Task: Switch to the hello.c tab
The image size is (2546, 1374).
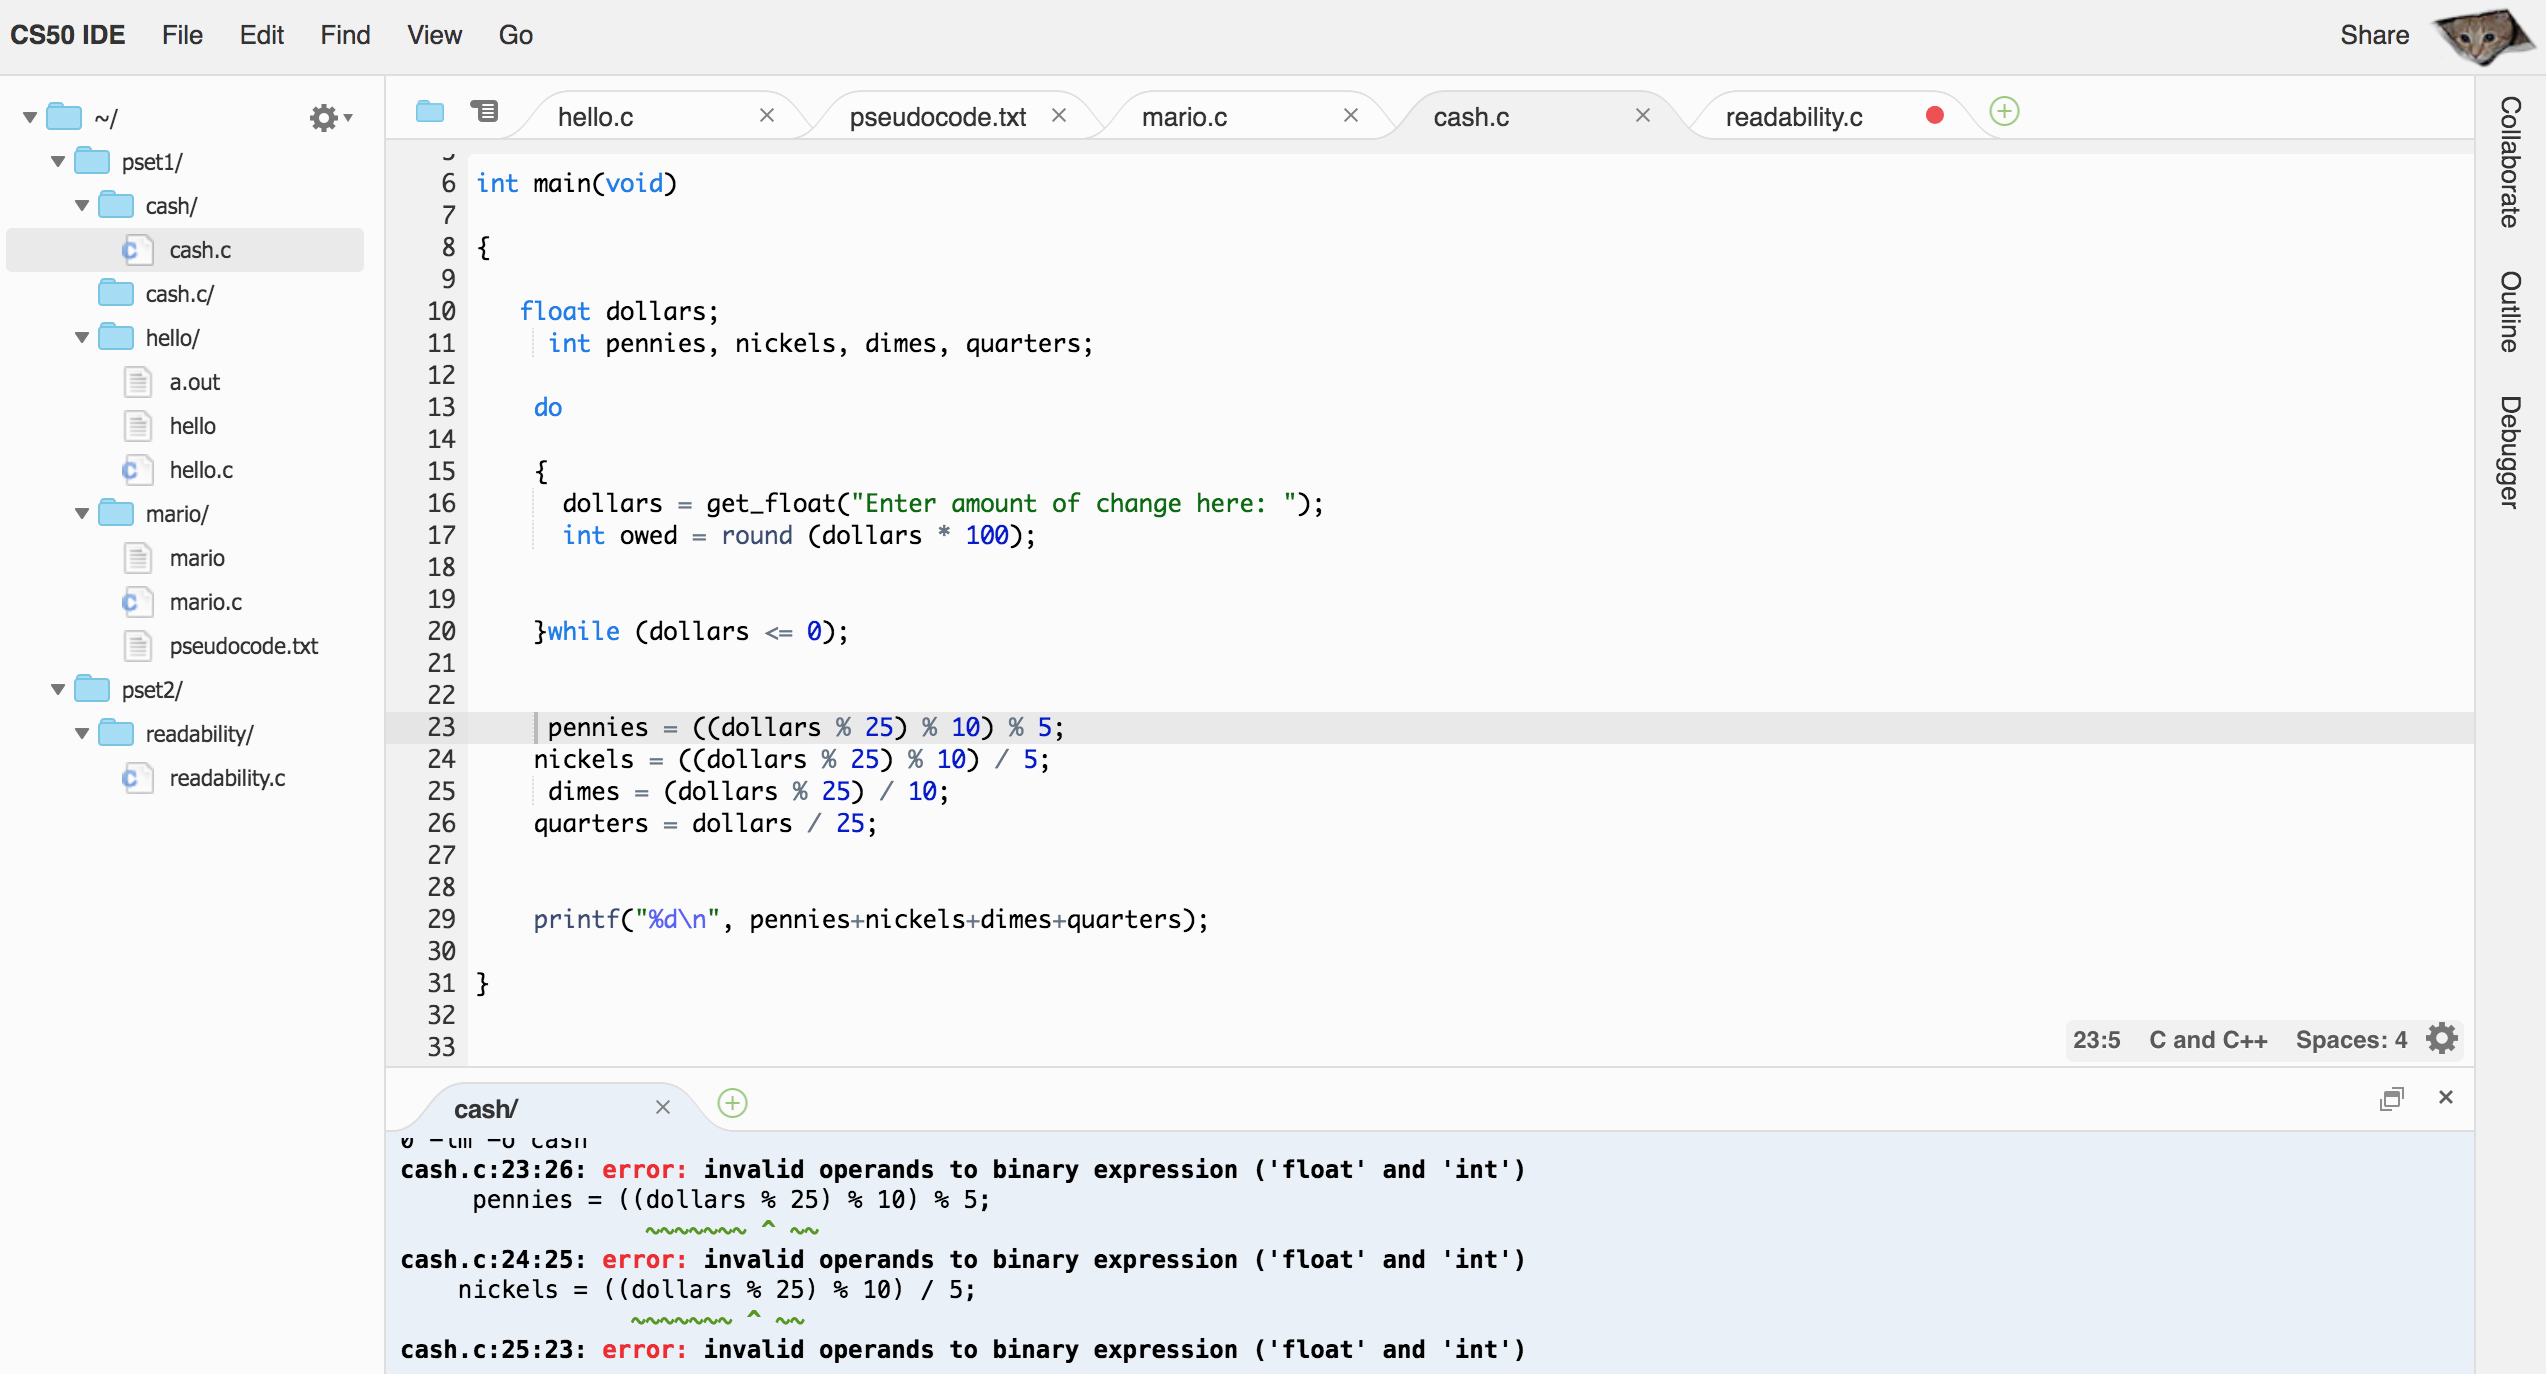Action: click(x=595, y=117)
